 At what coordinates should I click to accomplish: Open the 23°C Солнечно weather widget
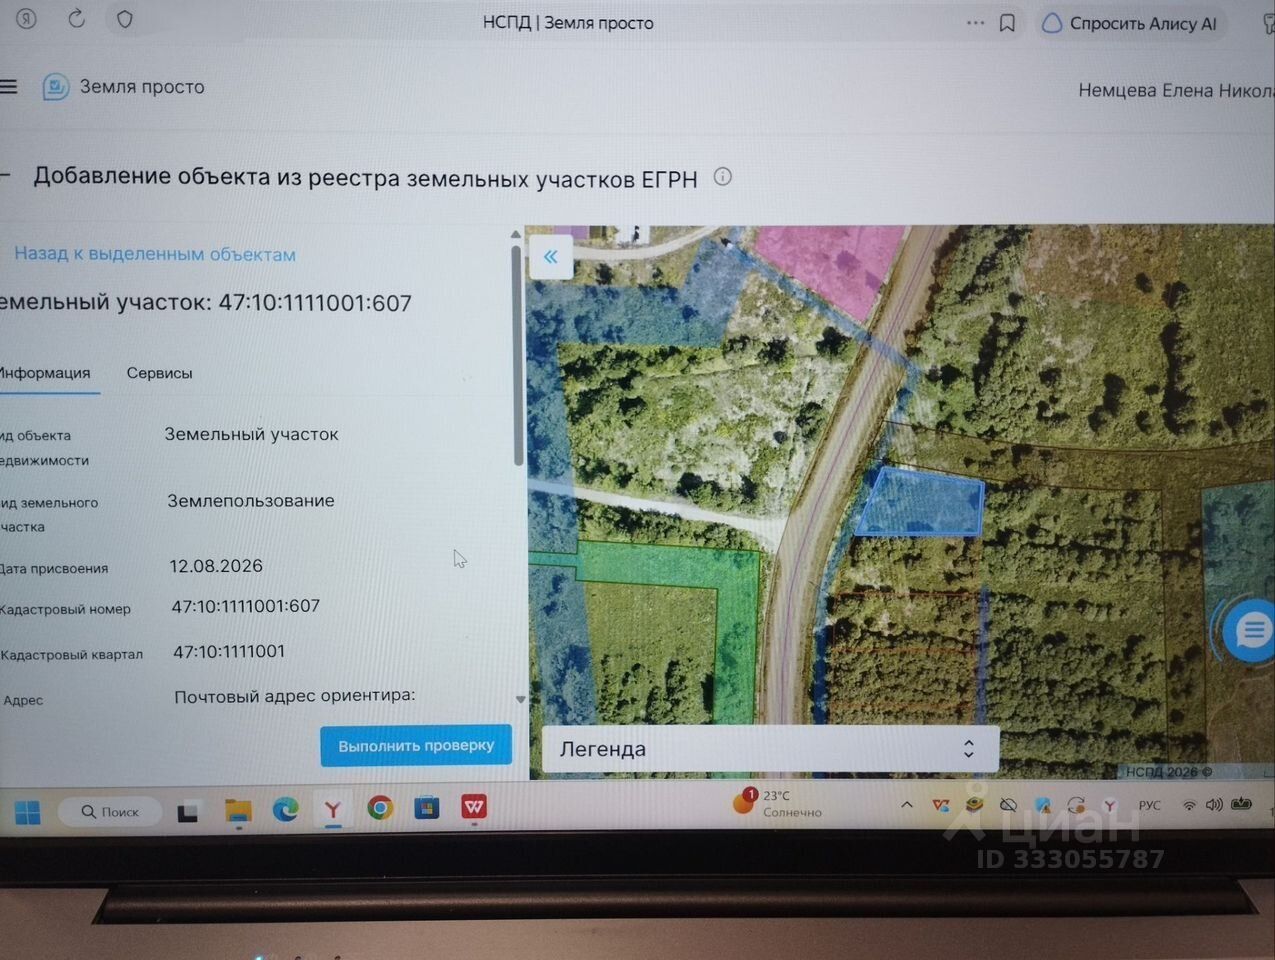point(777,803)
